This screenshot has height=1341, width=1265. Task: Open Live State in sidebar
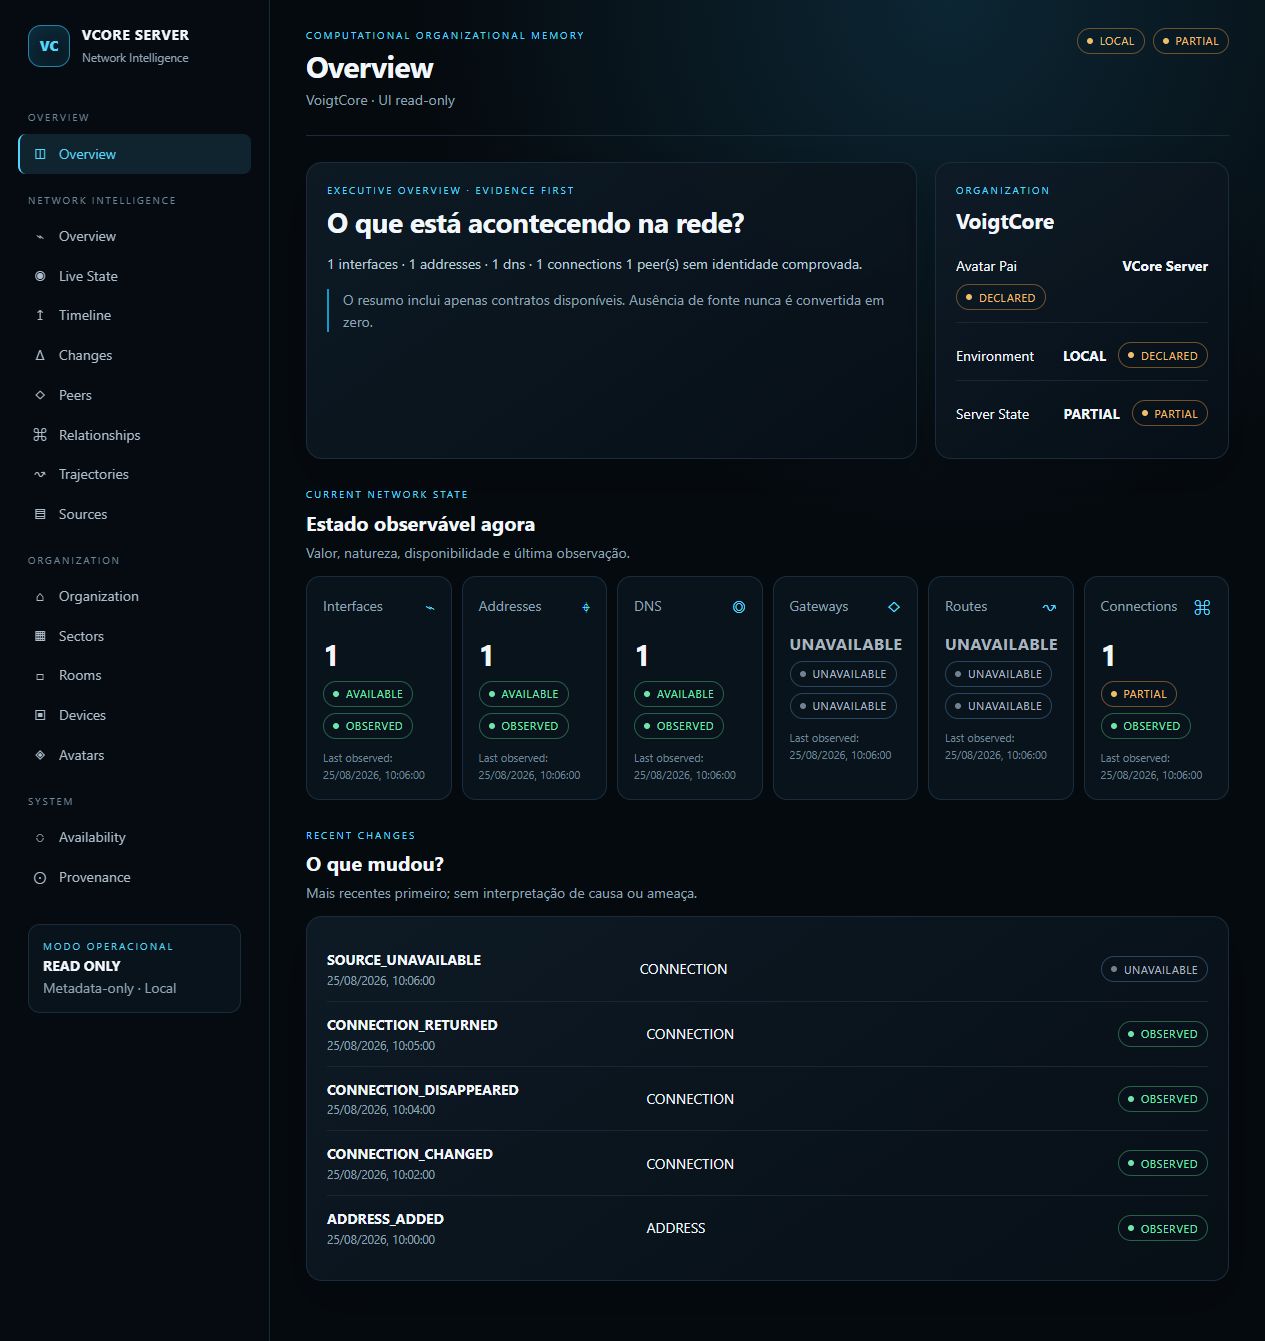tap(134, 276)
